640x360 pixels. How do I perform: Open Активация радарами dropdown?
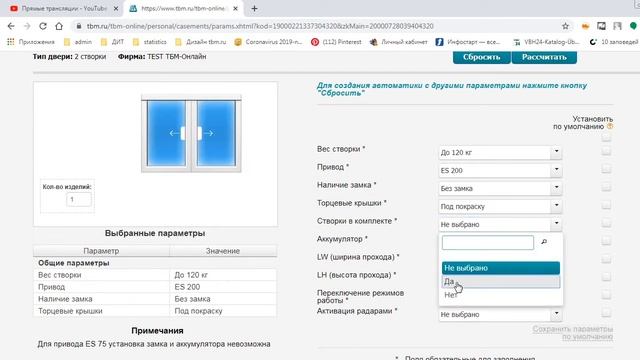[x=500, y=314]
